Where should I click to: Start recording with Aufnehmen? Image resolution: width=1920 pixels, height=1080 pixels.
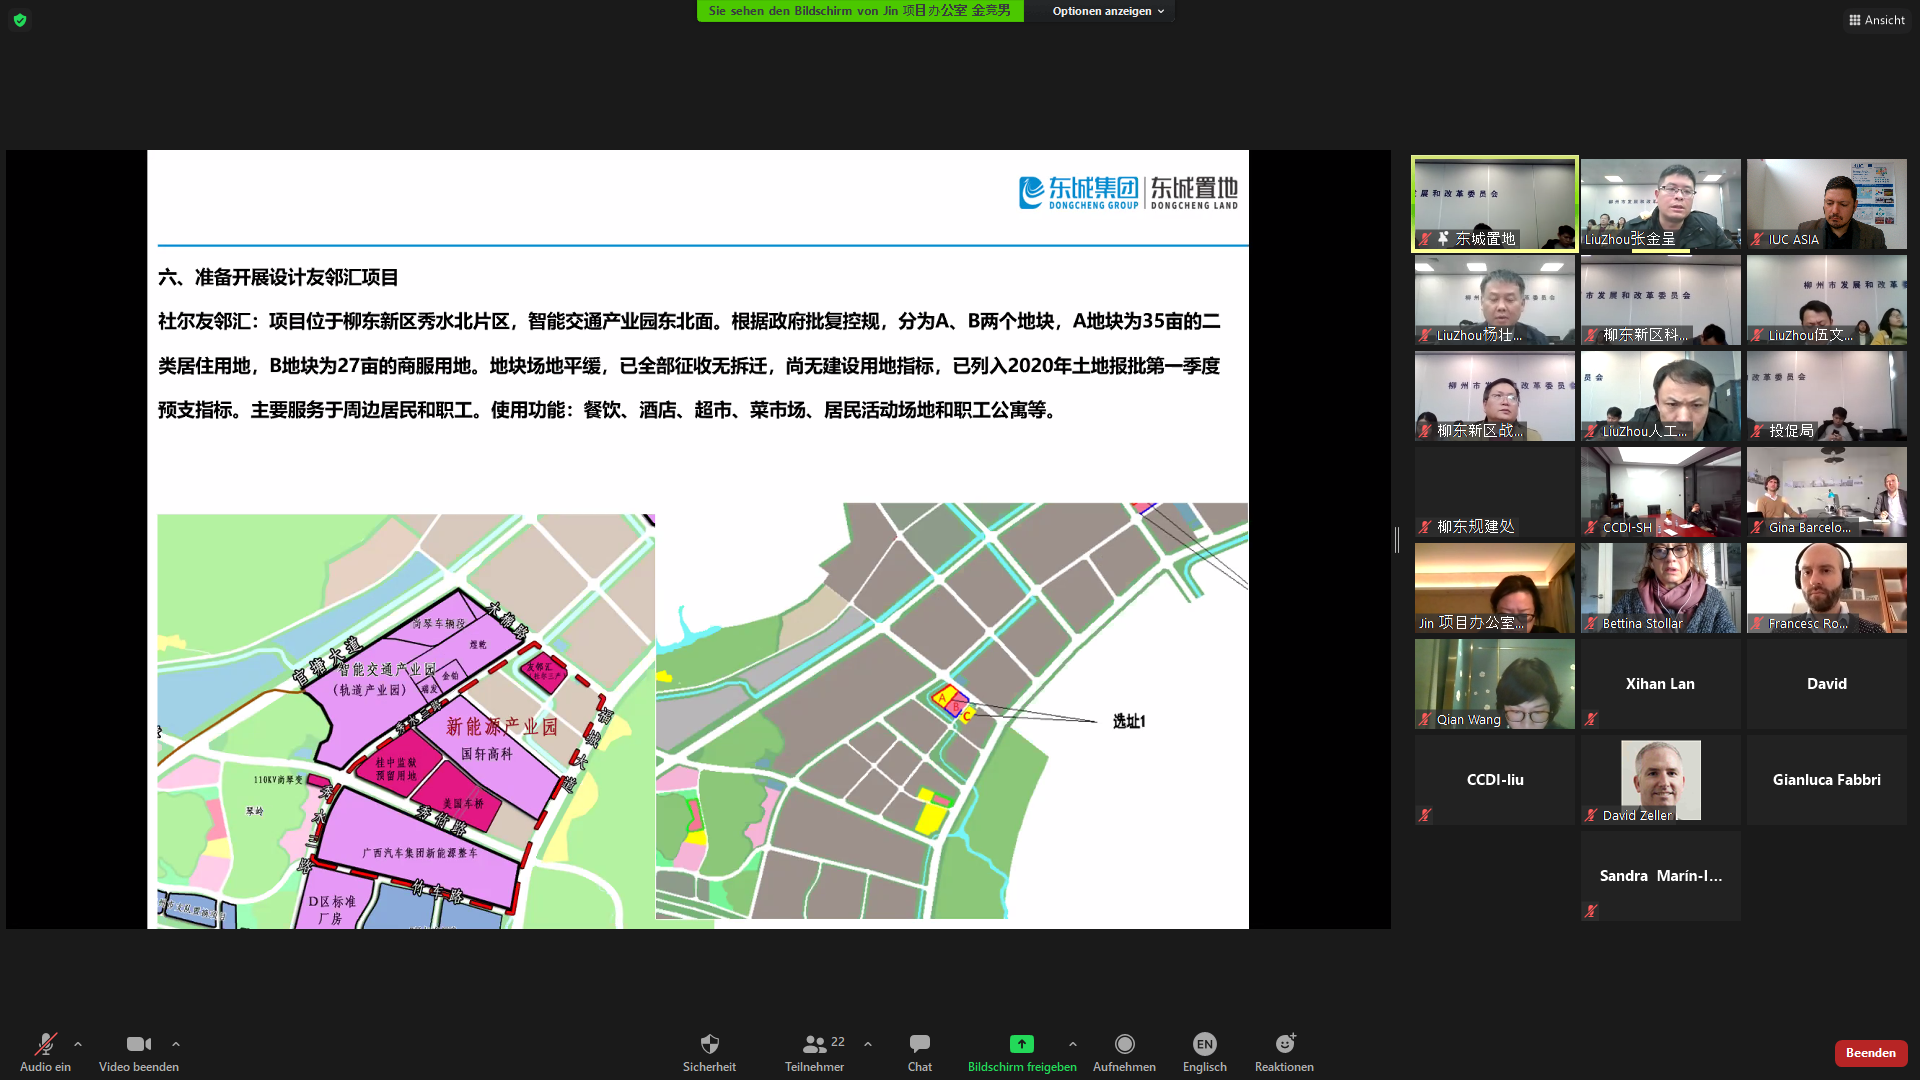pyautogui.click(x=1124, y=1045)
